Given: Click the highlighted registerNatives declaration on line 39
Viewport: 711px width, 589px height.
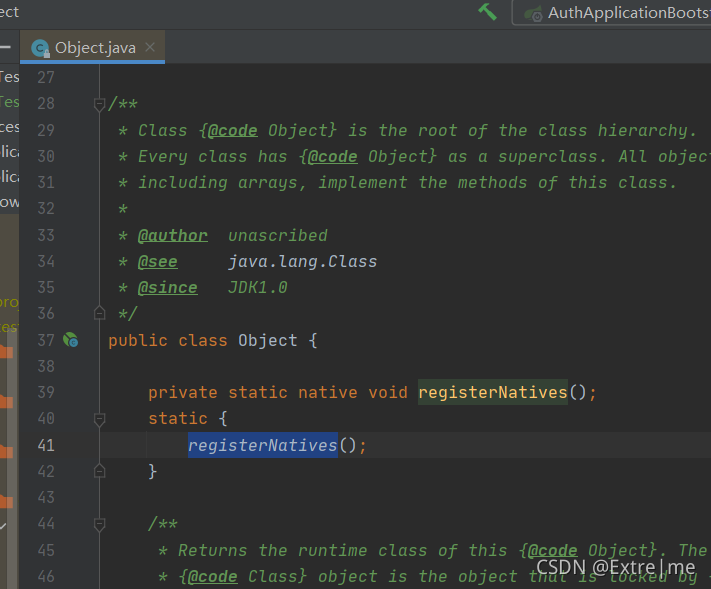Looking at the screenshot, I should click(492, 392).
